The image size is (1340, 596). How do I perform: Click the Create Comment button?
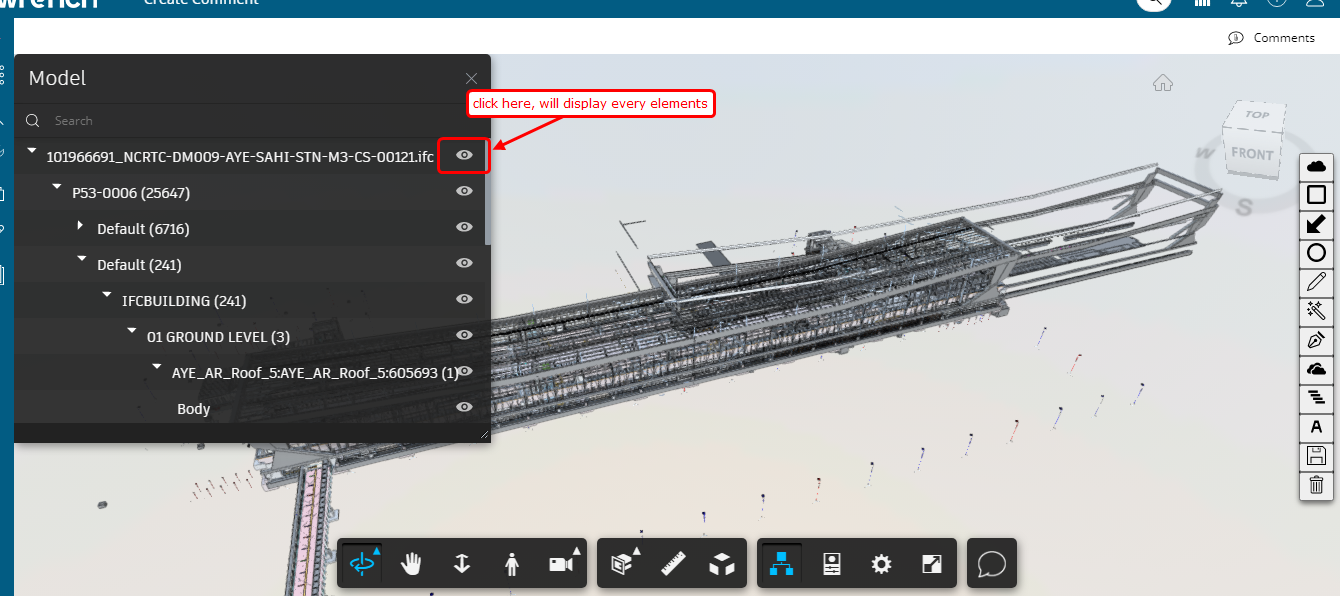pos(198,5)
